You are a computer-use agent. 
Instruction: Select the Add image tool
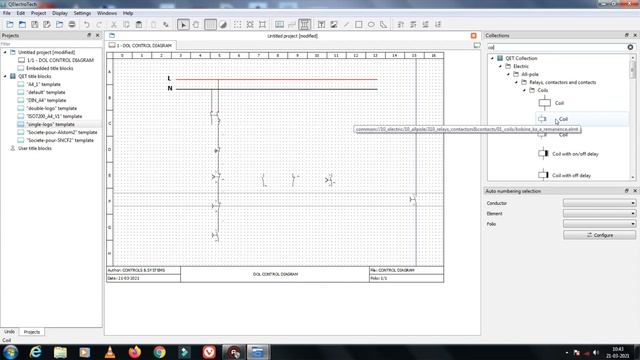334,24
